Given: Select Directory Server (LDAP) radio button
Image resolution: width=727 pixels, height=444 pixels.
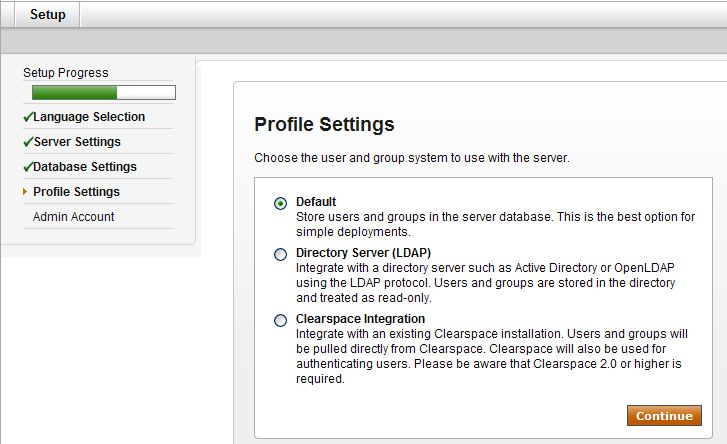Looking at the screenshot, I should 280,254.
